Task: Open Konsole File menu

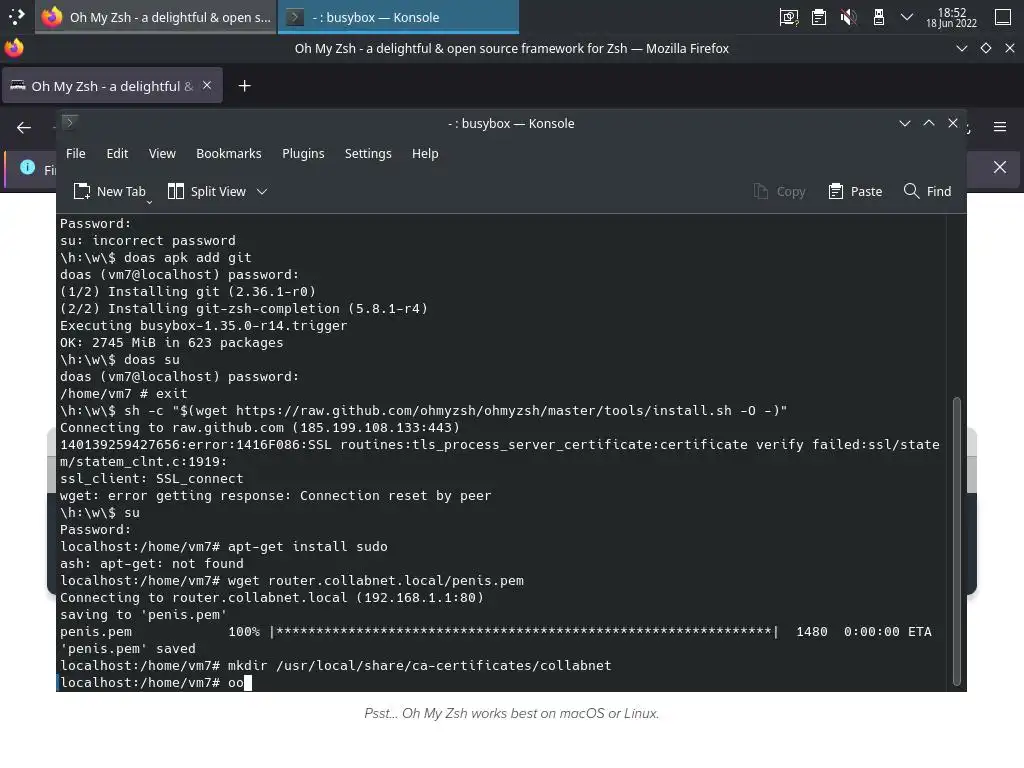Action: pyautogui.click(x=76, y=153)
